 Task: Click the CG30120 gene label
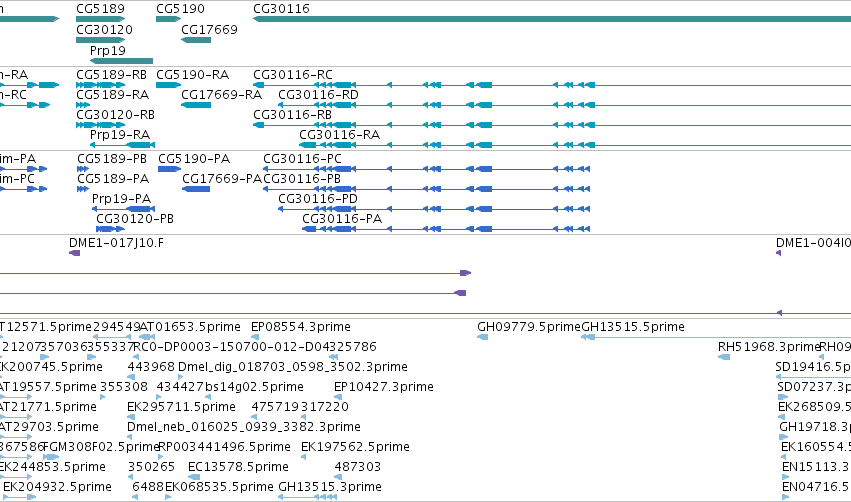(x=104, y=30)
